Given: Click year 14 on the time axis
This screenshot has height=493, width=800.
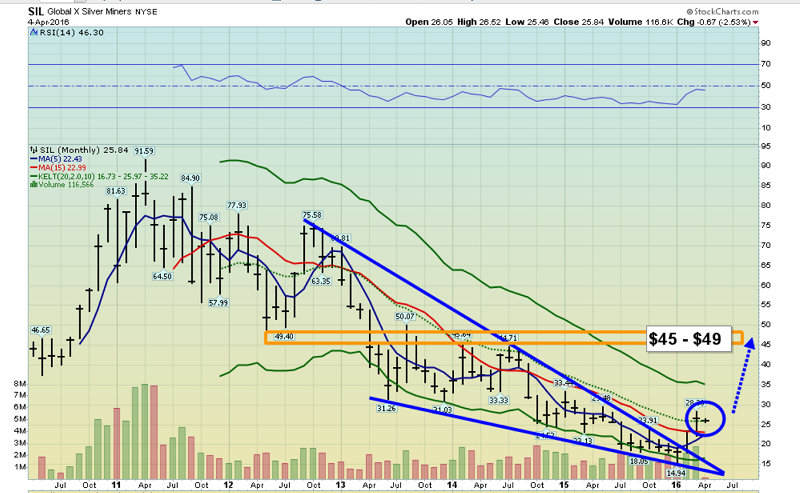Looking at the screenshot, I should tap(452, 485).
